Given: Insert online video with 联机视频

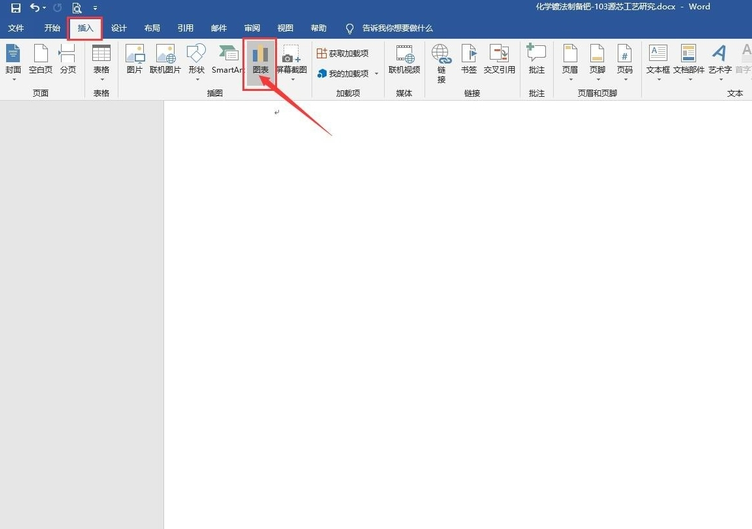Looking at the screenshot, I should [404, 59].
